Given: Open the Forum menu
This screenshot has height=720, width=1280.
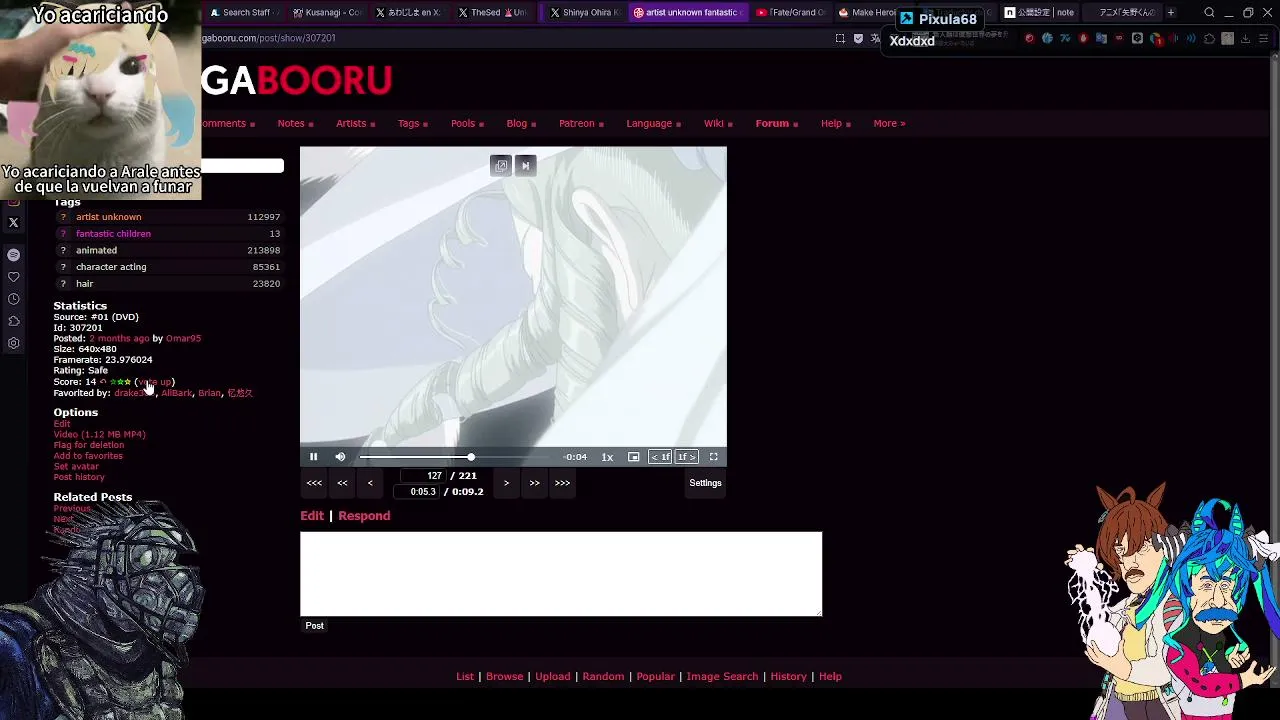Looking at the screenshot, I should (776, 124).
